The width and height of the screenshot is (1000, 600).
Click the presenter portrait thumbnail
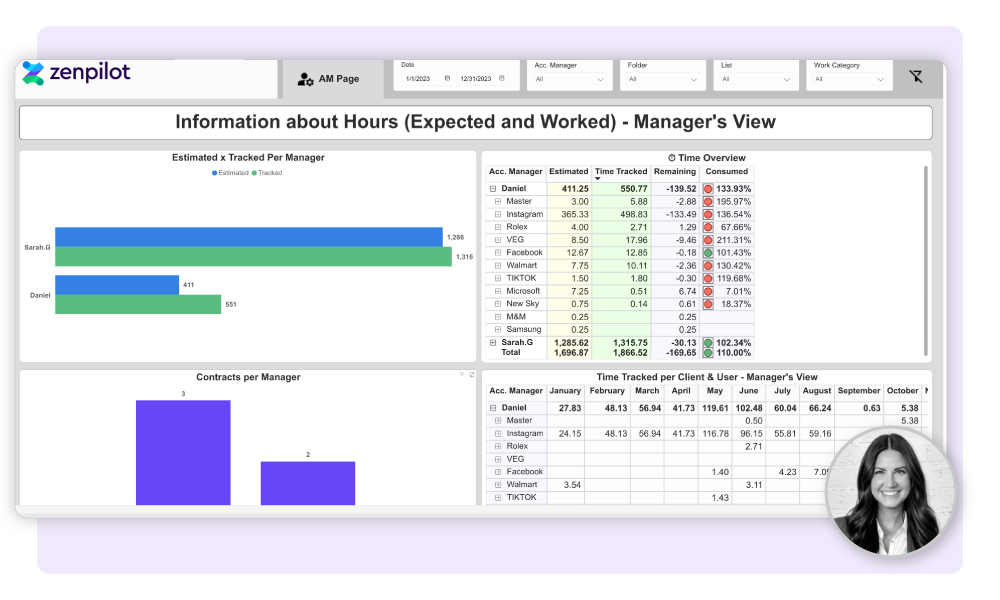(x=890, y=492)
